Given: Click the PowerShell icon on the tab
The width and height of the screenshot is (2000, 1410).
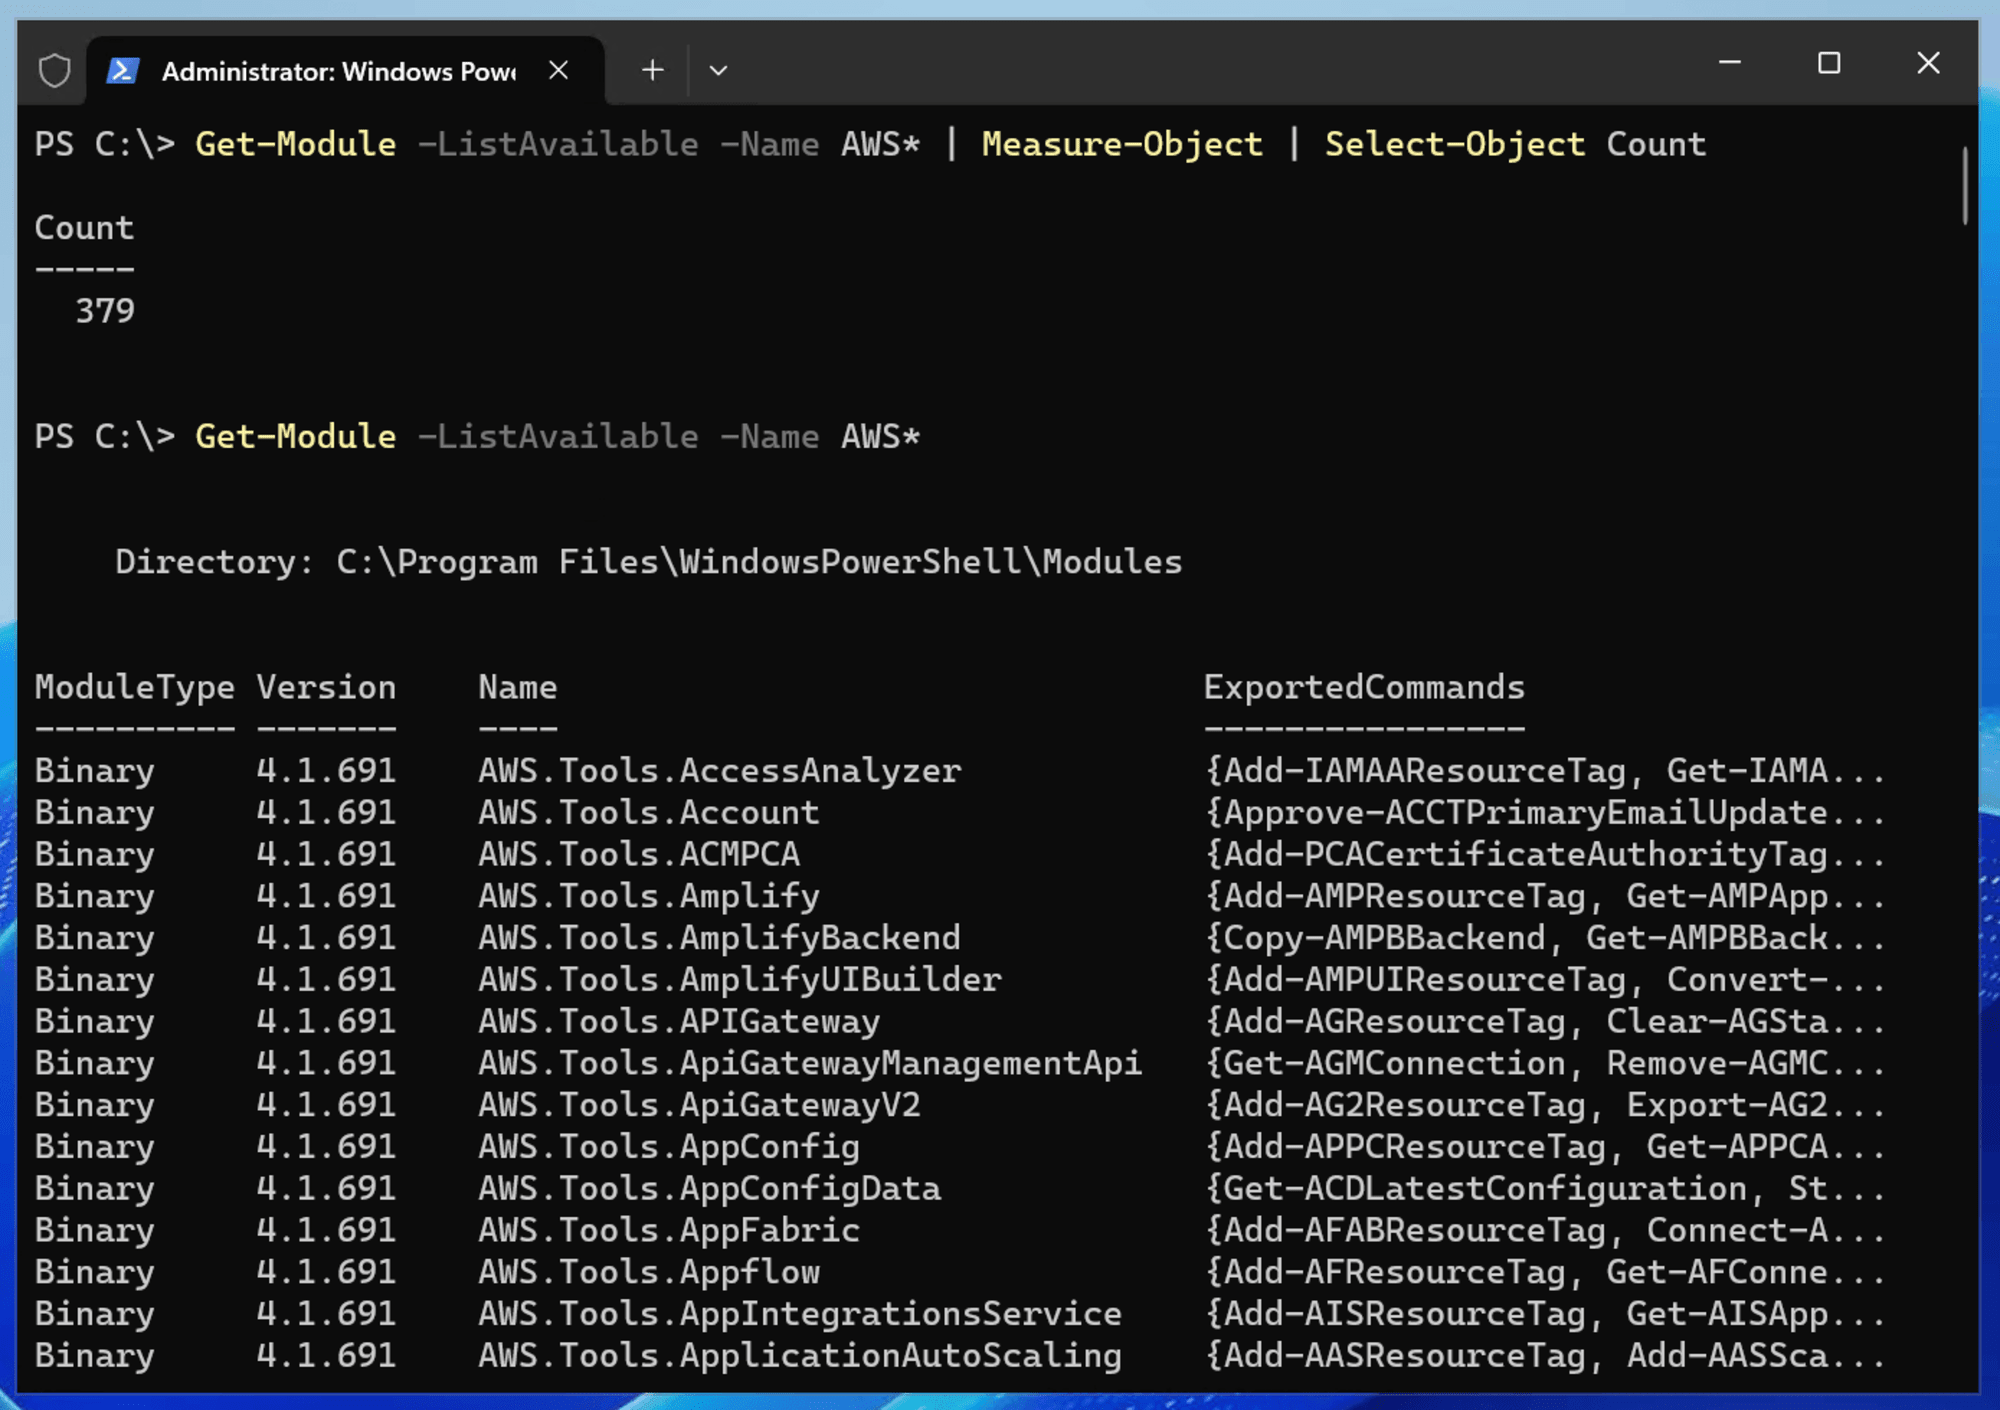Looking at the screenshot, I should pyautogui.click(x=123, y=71).
